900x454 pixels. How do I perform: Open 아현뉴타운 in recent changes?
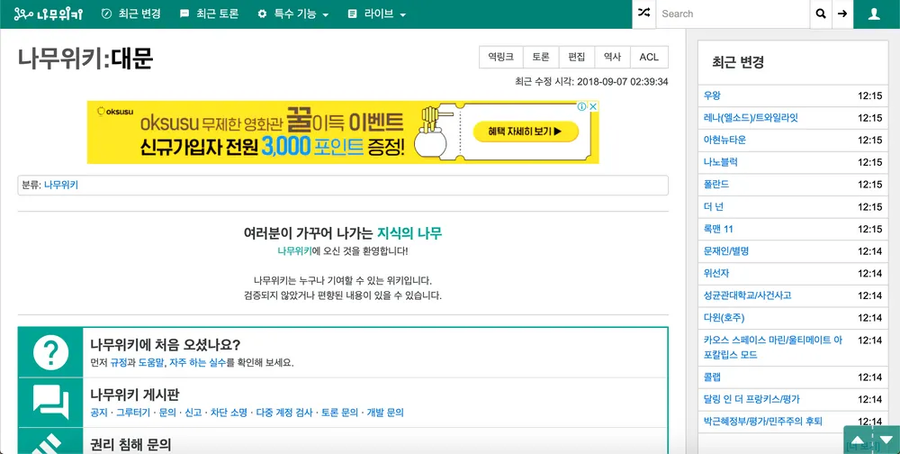[x=725, y=140]
